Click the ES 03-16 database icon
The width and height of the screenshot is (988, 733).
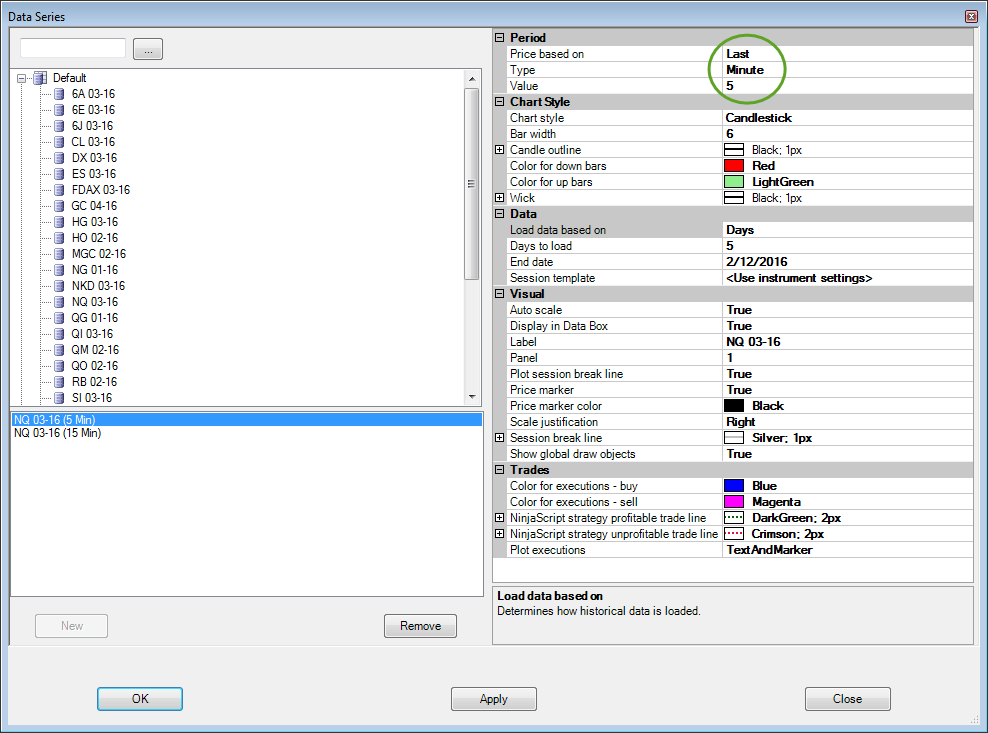click(x=59, y=174)
